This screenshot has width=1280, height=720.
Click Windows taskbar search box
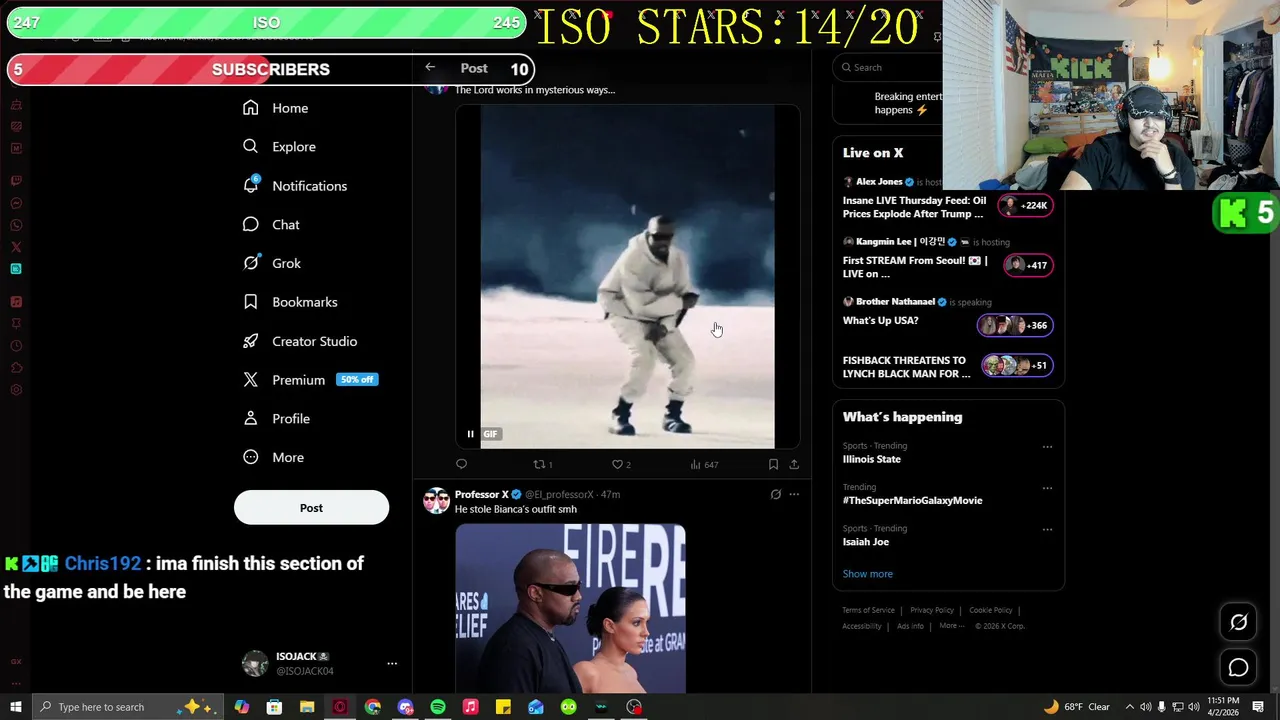130,707
